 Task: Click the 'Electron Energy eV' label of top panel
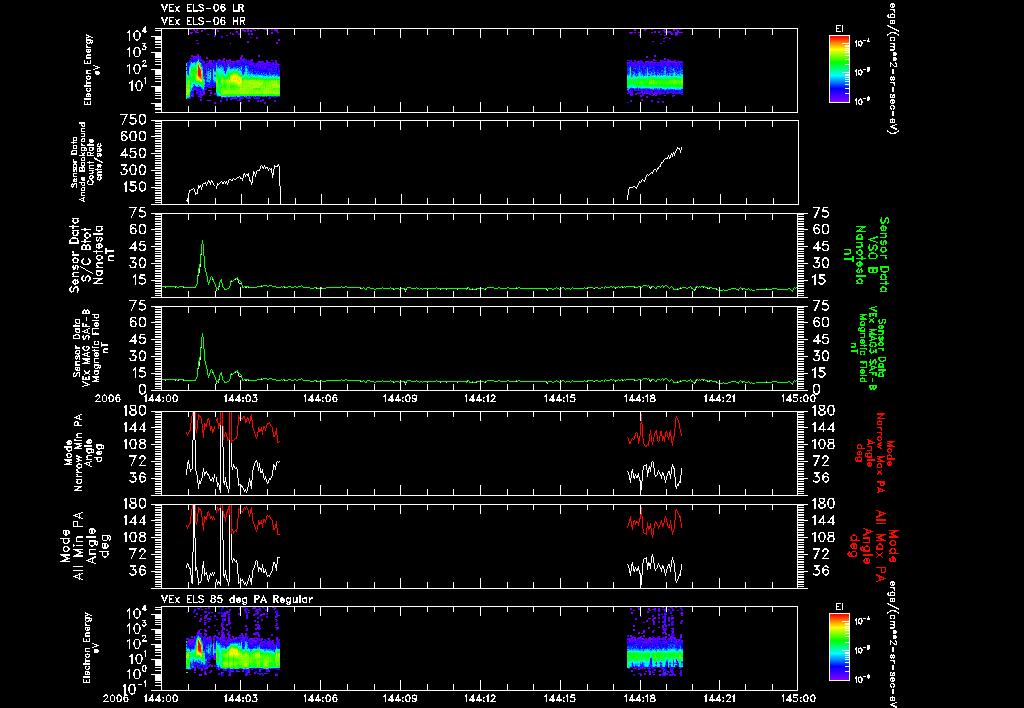[x=91, y=70]
